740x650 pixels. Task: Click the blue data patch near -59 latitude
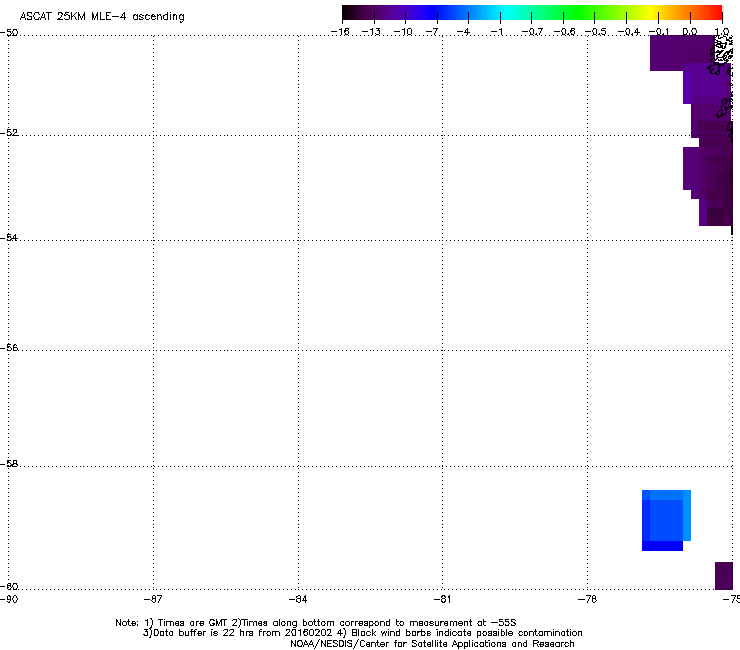coord(666,520)
